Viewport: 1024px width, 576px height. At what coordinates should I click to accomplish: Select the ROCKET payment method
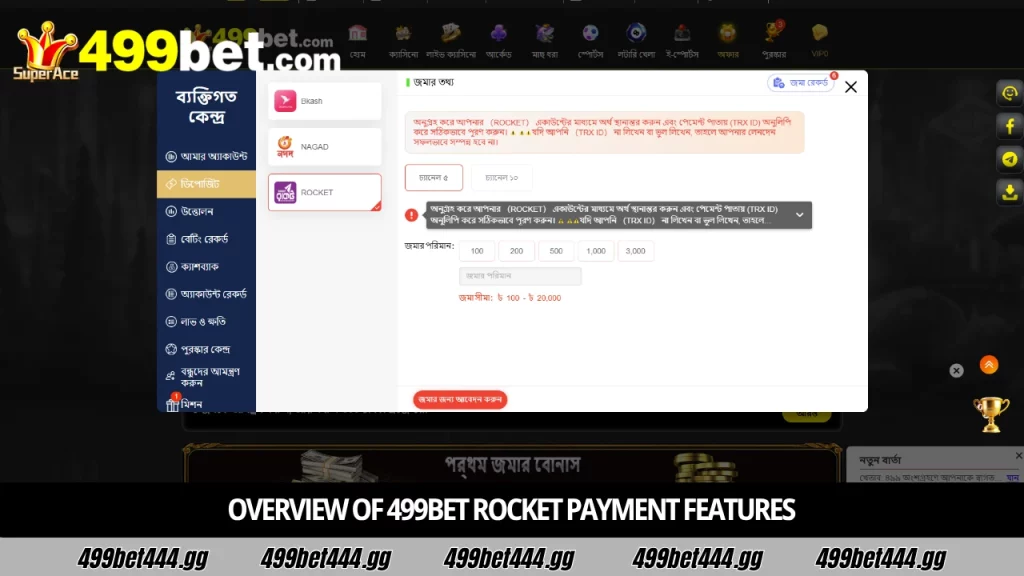[x=325, y=192]
